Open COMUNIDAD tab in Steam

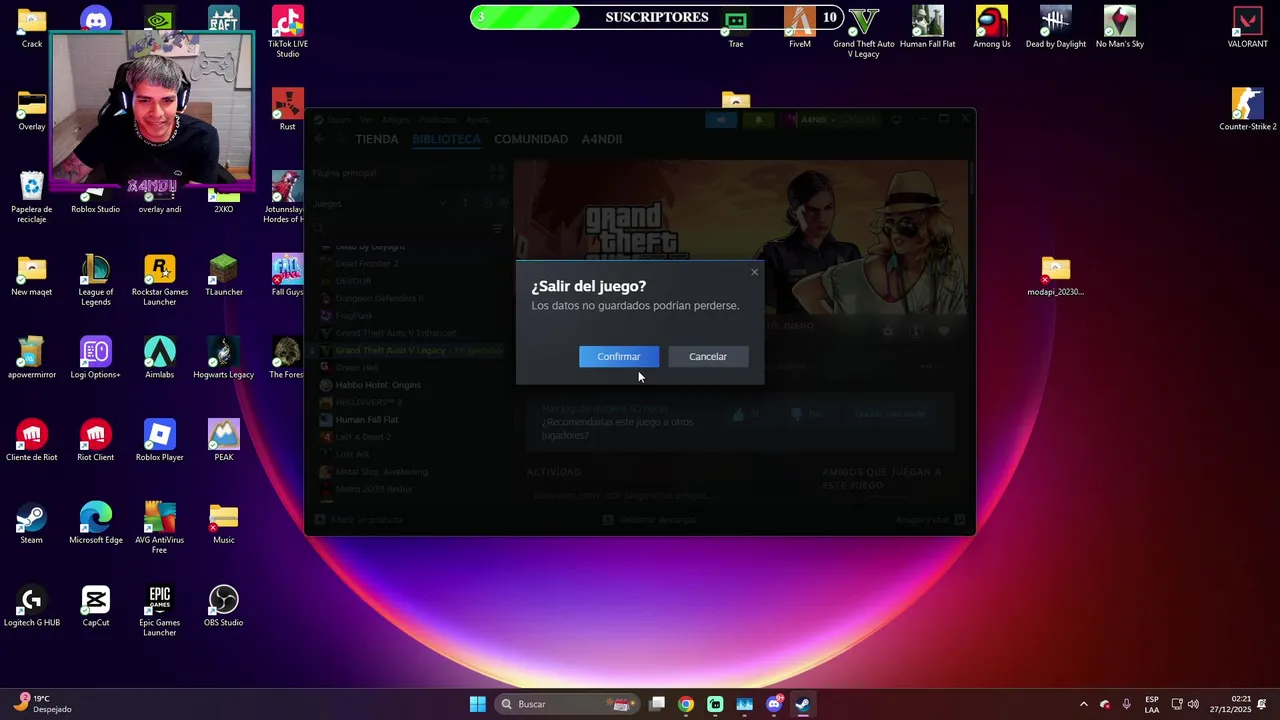[x=531, y=139]
